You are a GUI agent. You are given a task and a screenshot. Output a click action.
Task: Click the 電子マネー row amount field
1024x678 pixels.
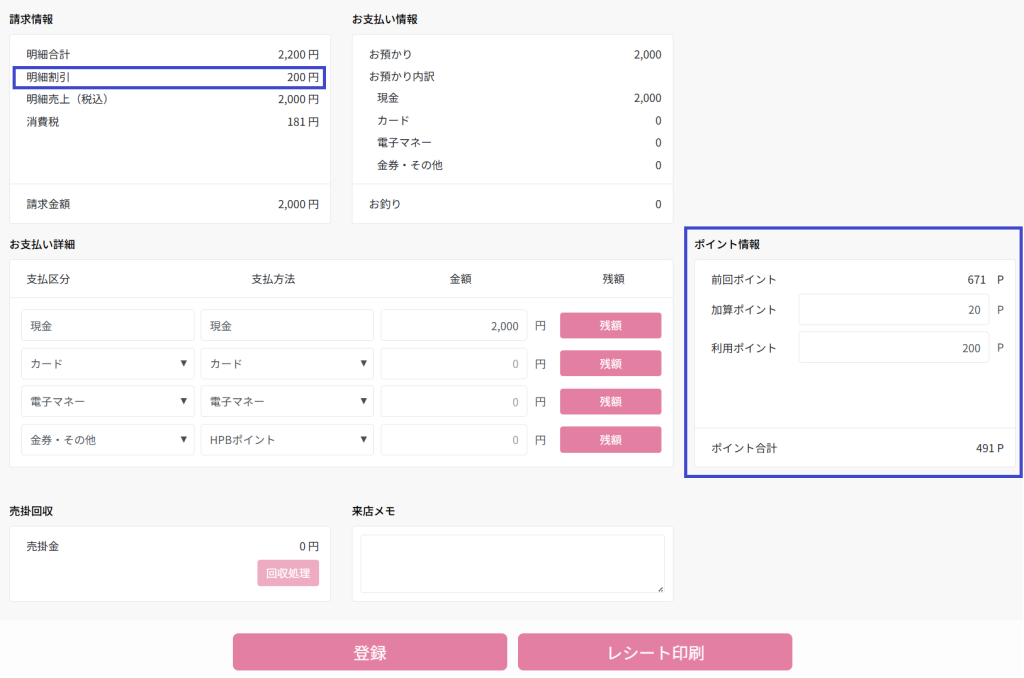click(x=453, y=402)
